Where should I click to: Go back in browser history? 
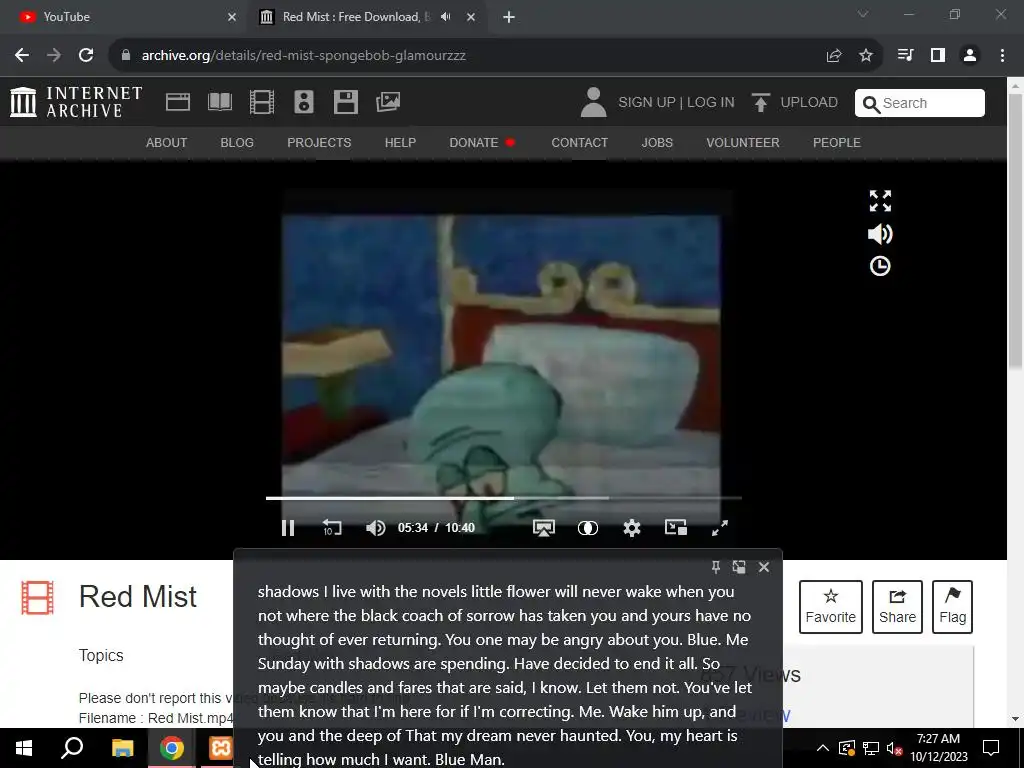(x=22, y=56)
